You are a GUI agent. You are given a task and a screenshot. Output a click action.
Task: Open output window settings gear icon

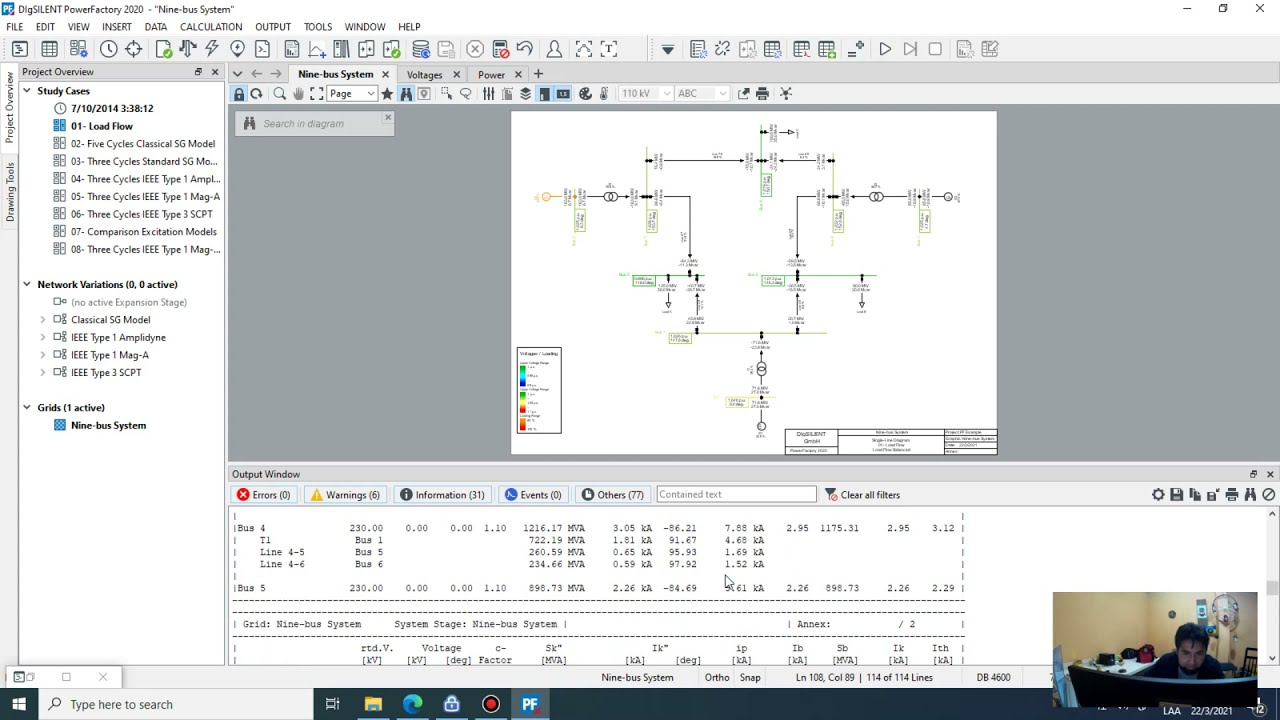[1158, 495]
